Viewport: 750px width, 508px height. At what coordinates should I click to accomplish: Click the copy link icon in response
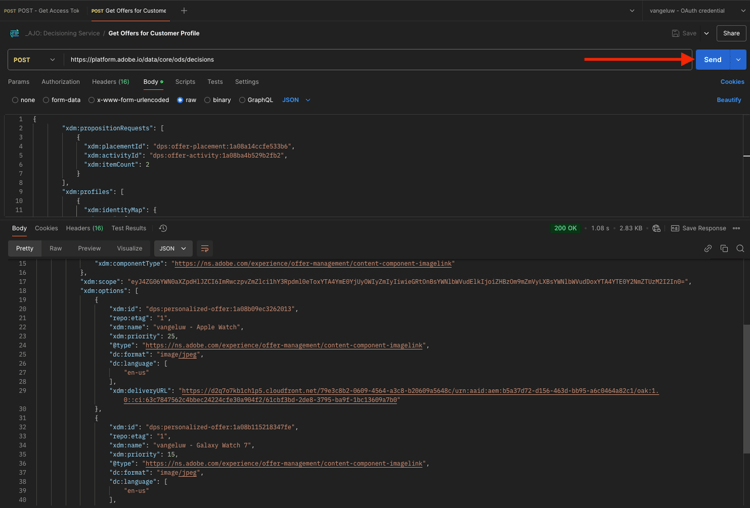coord(707,248)
